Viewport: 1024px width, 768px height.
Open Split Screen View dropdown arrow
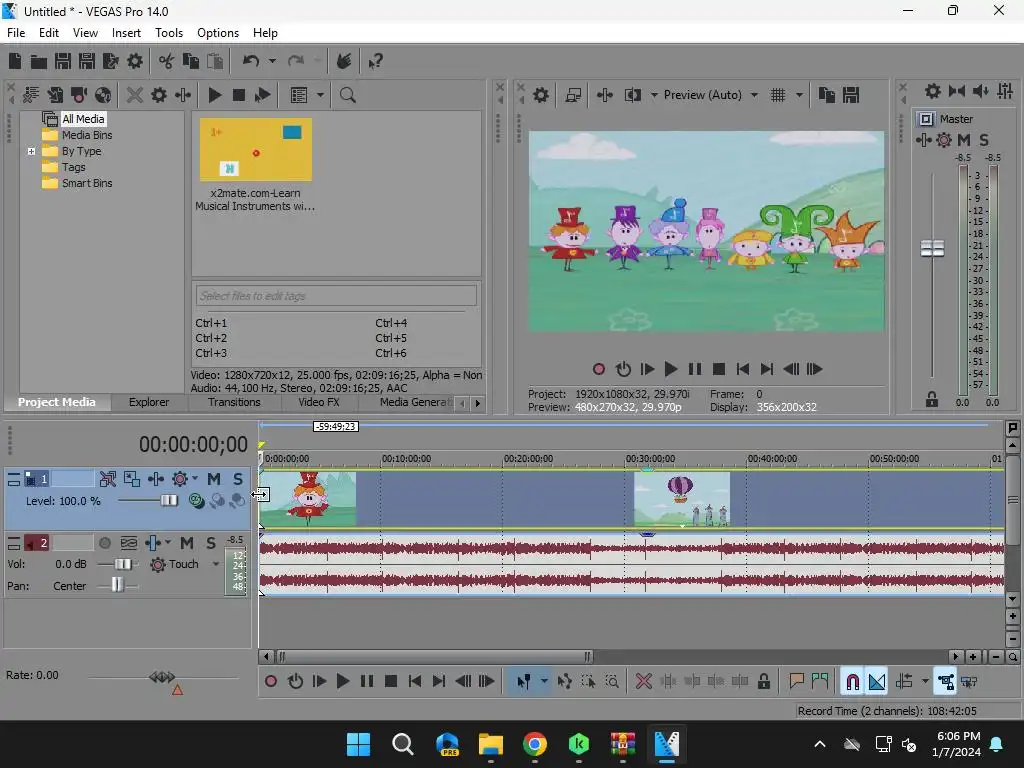pos(654,95)
